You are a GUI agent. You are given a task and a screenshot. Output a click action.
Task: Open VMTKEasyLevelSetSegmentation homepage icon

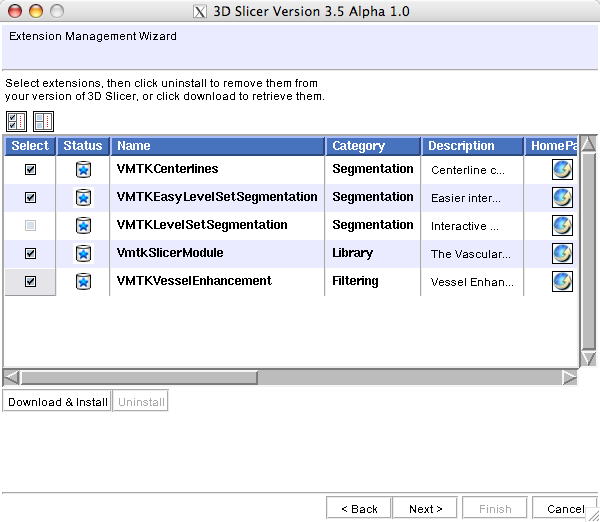[562, 198]
